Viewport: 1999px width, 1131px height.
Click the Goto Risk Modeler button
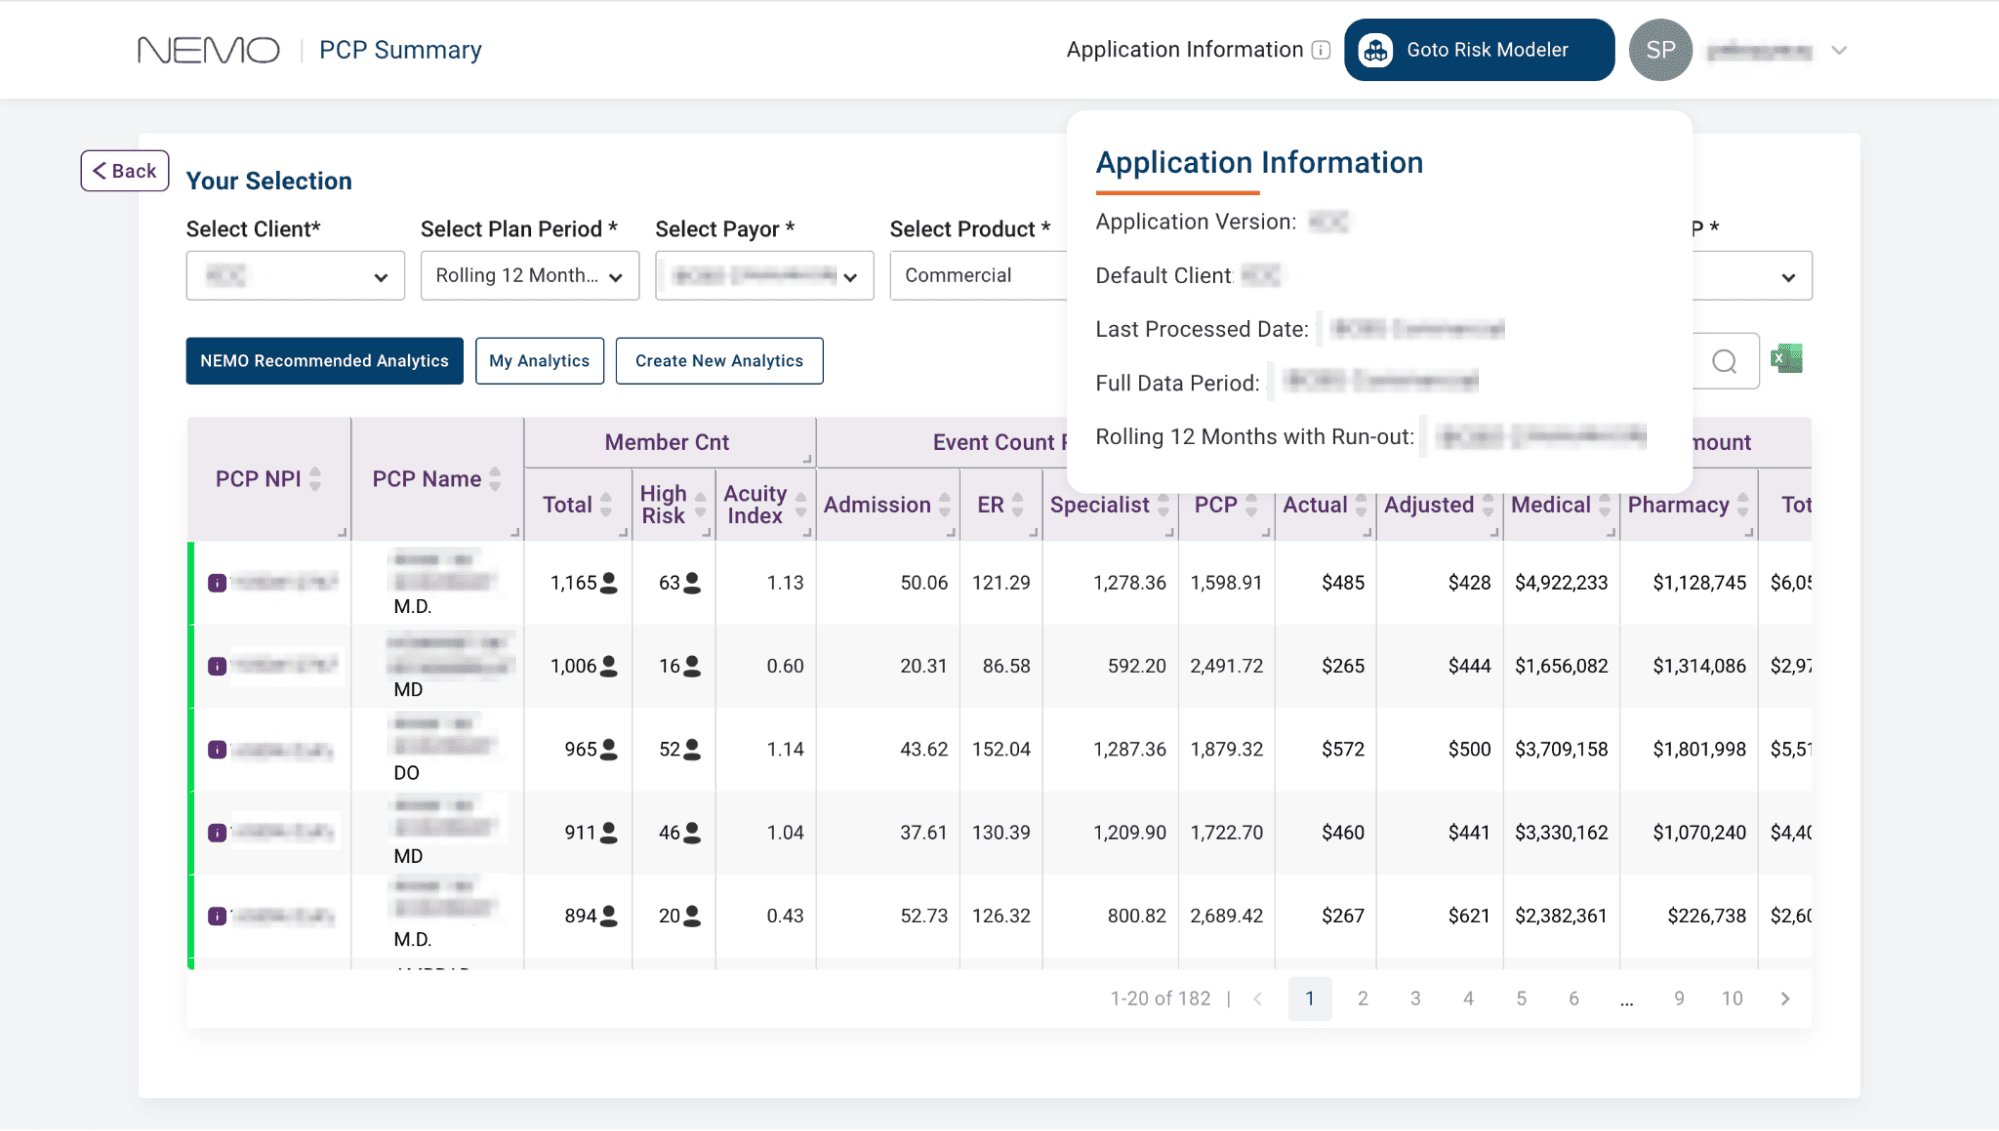tap(1478, 50)
